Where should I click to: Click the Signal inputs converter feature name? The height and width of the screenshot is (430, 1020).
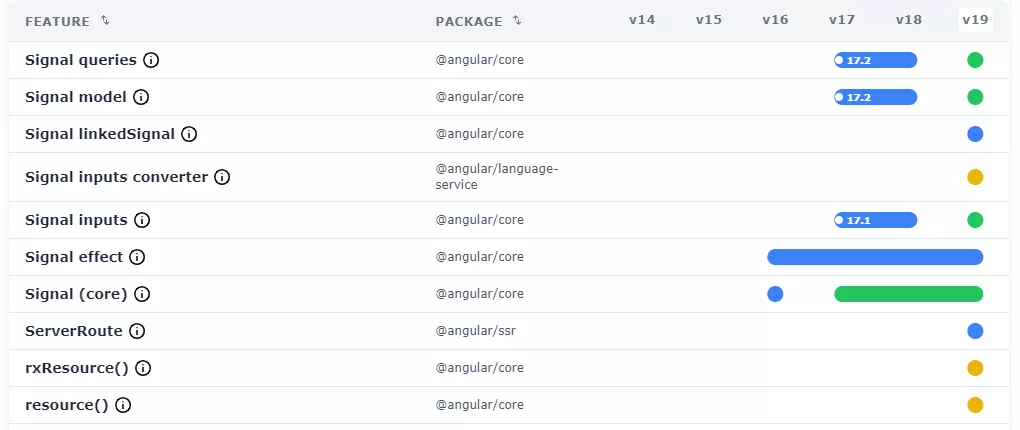pos(116,177)
